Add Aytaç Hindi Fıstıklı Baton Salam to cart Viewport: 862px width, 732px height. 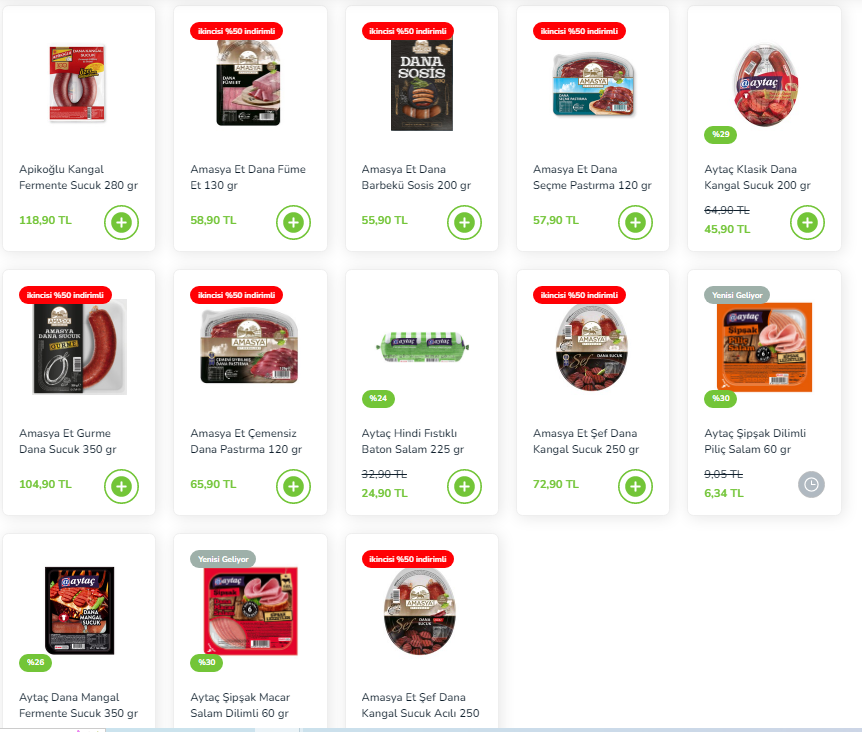point(464,486)
